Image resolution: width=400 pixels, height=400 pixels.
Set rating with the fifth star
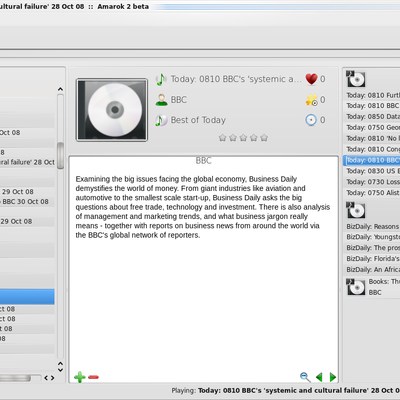coord(264,138)
